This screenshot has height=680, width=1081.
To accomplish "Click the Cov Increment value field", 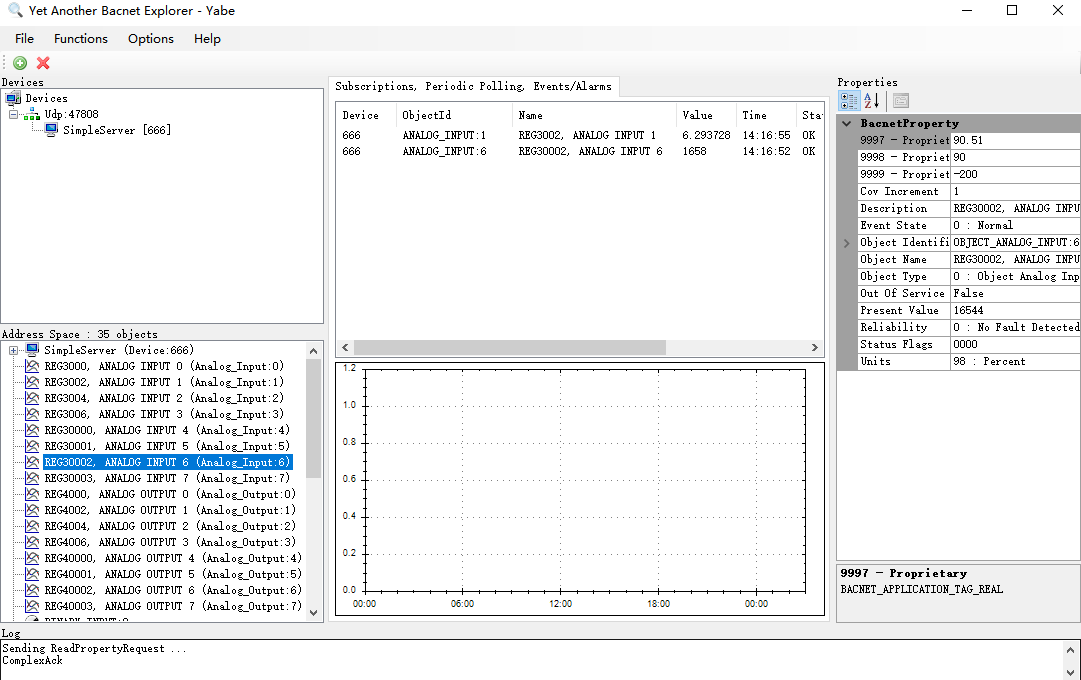I will click(x=1015, y=192).
